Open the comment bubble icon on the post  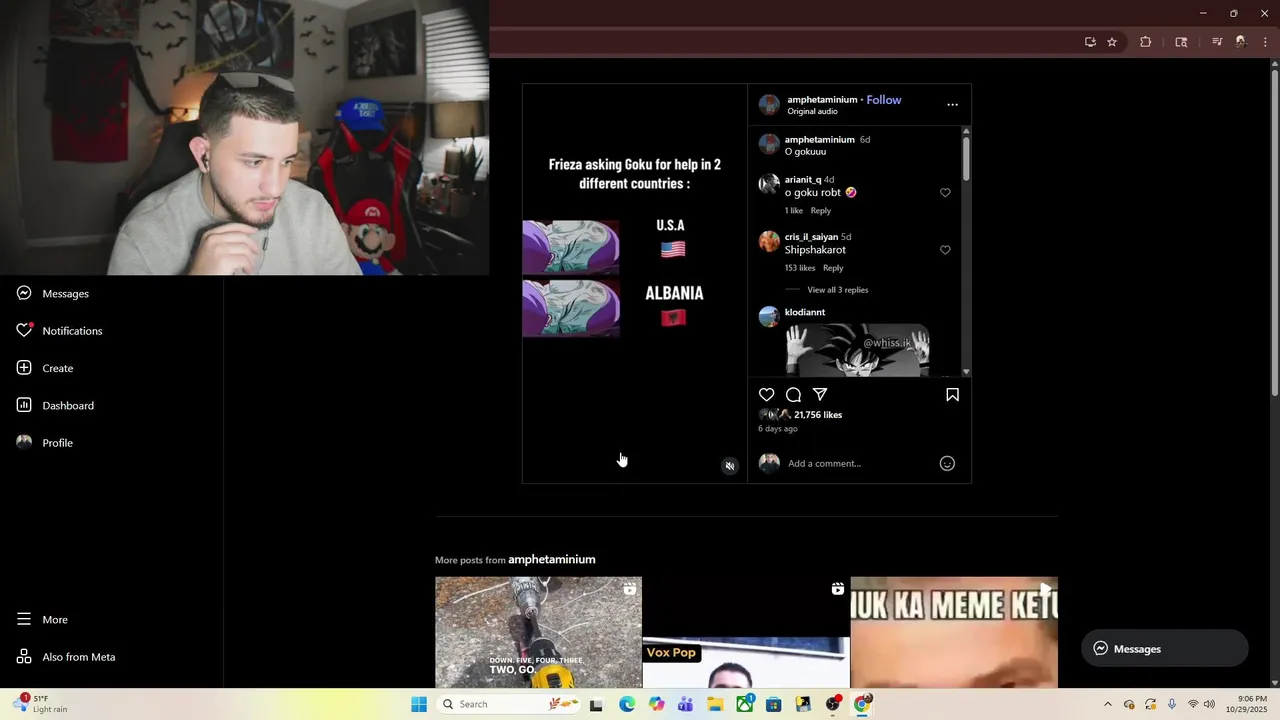click(x=793, y=395)
